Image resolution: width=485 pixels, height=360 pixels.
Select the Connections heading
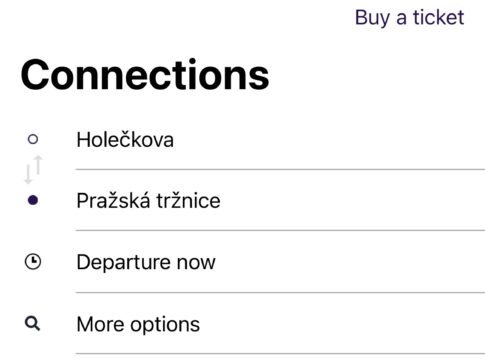click(145, 75)
